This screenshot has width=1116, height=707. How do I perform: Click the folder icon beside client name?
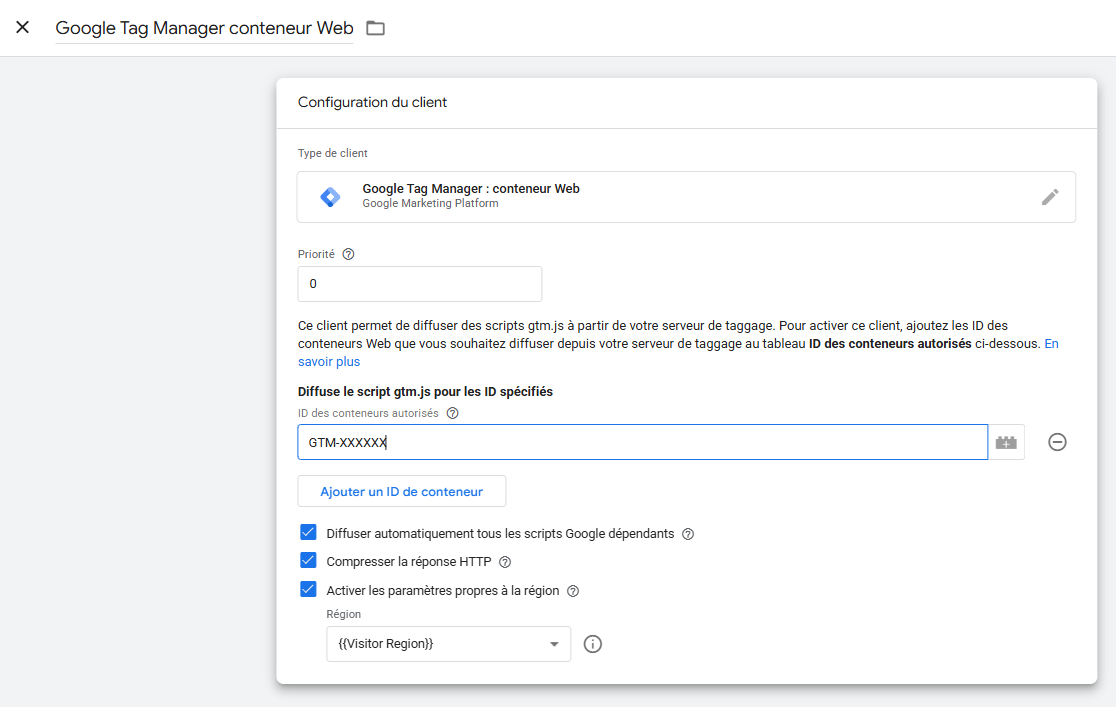click(375, 28)
